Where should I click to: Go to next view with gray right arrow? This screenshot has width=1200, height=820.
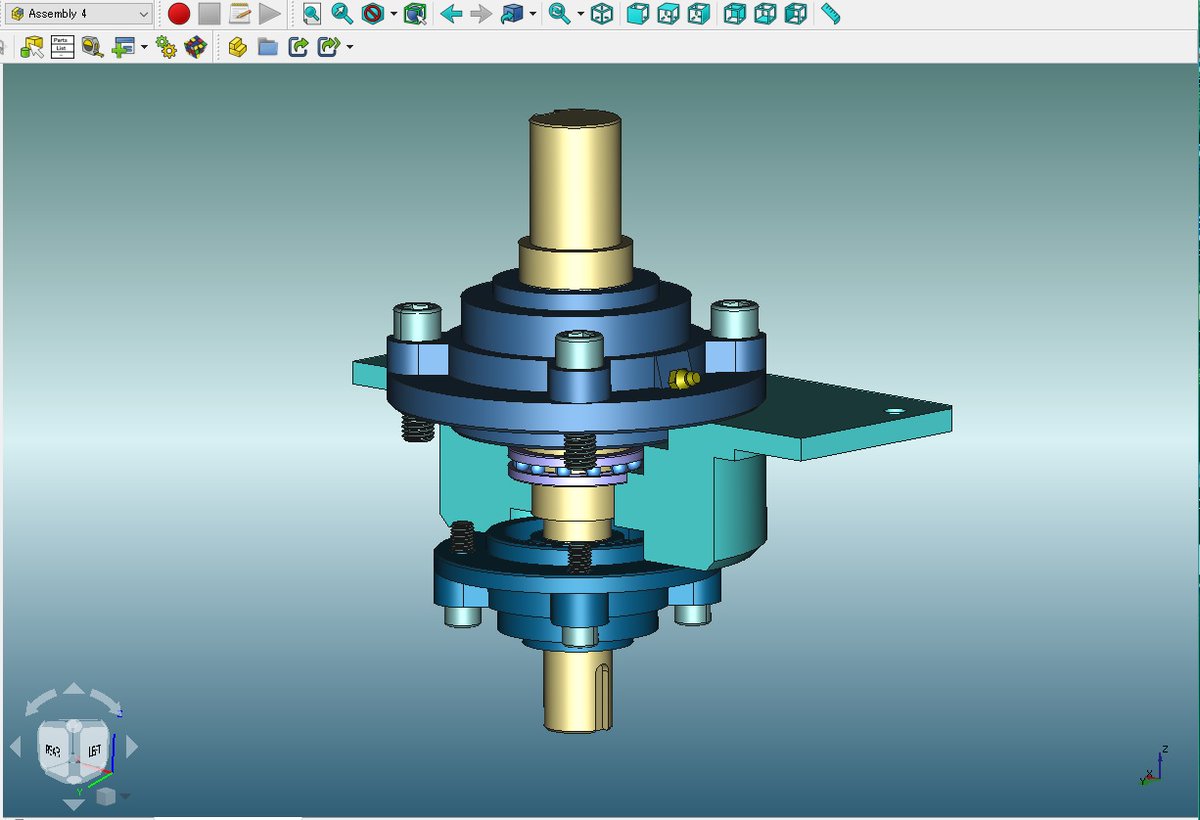(x=481, y=14)
